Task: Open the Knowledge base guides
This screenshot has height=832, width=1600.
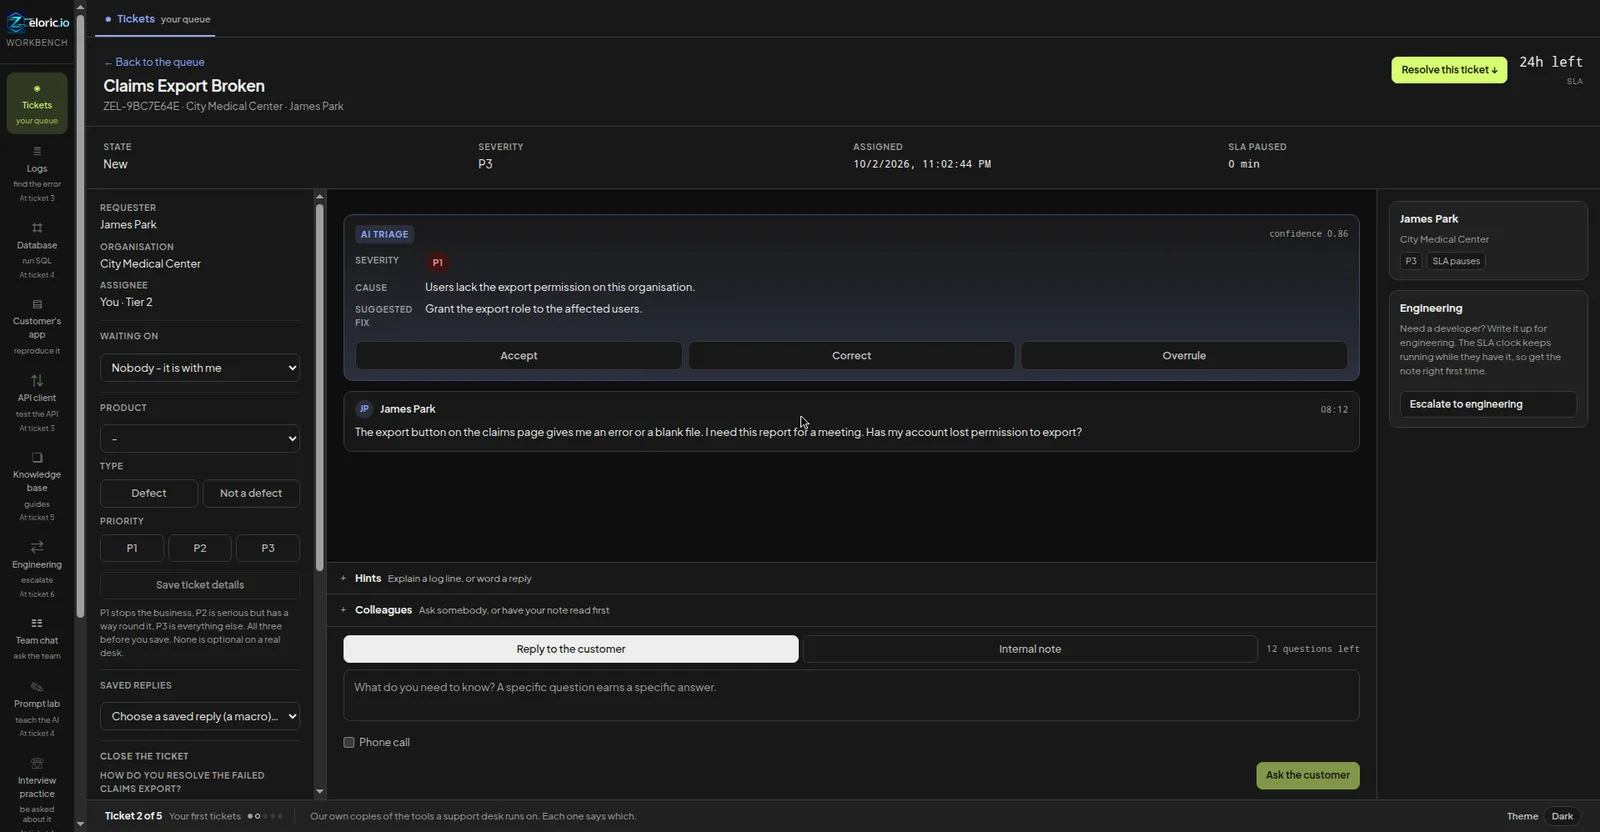Action: (37, 486)
